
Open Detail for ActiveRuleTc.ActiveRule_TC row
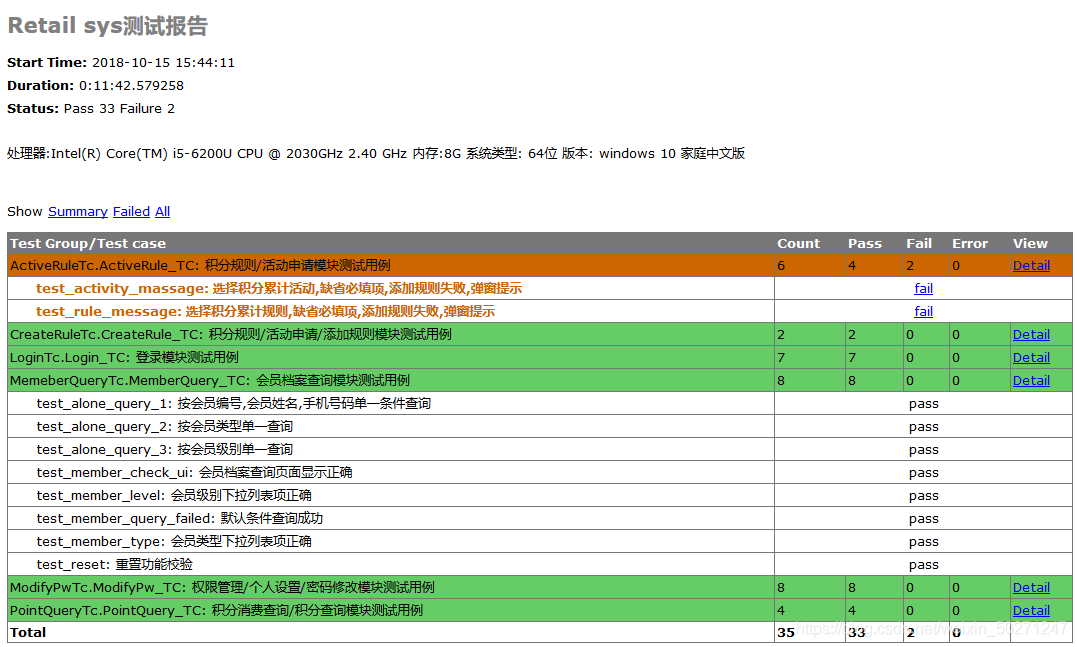(x=1031, y=266)
